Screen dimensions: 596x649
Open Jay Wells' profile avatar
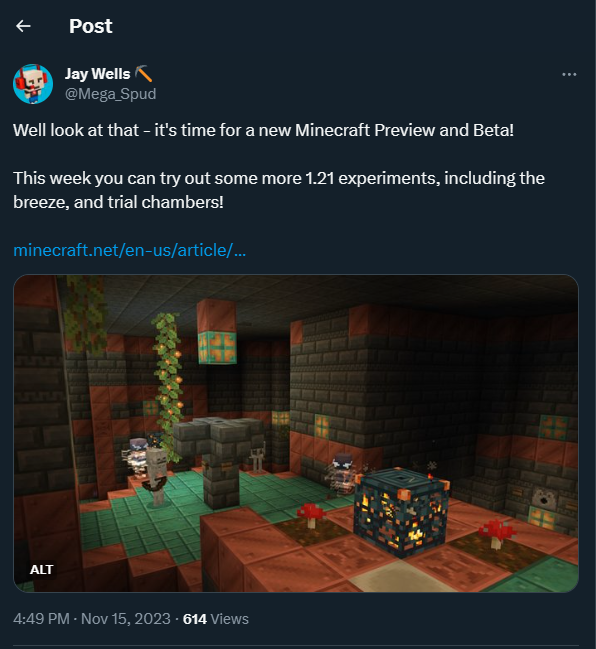33,84
